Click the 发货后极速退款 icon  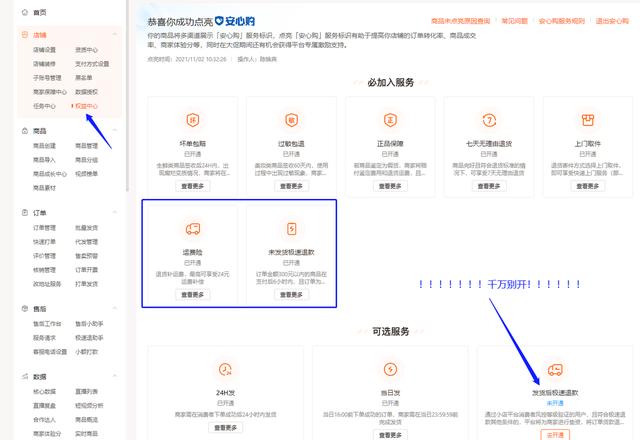(x=553, y=371)
